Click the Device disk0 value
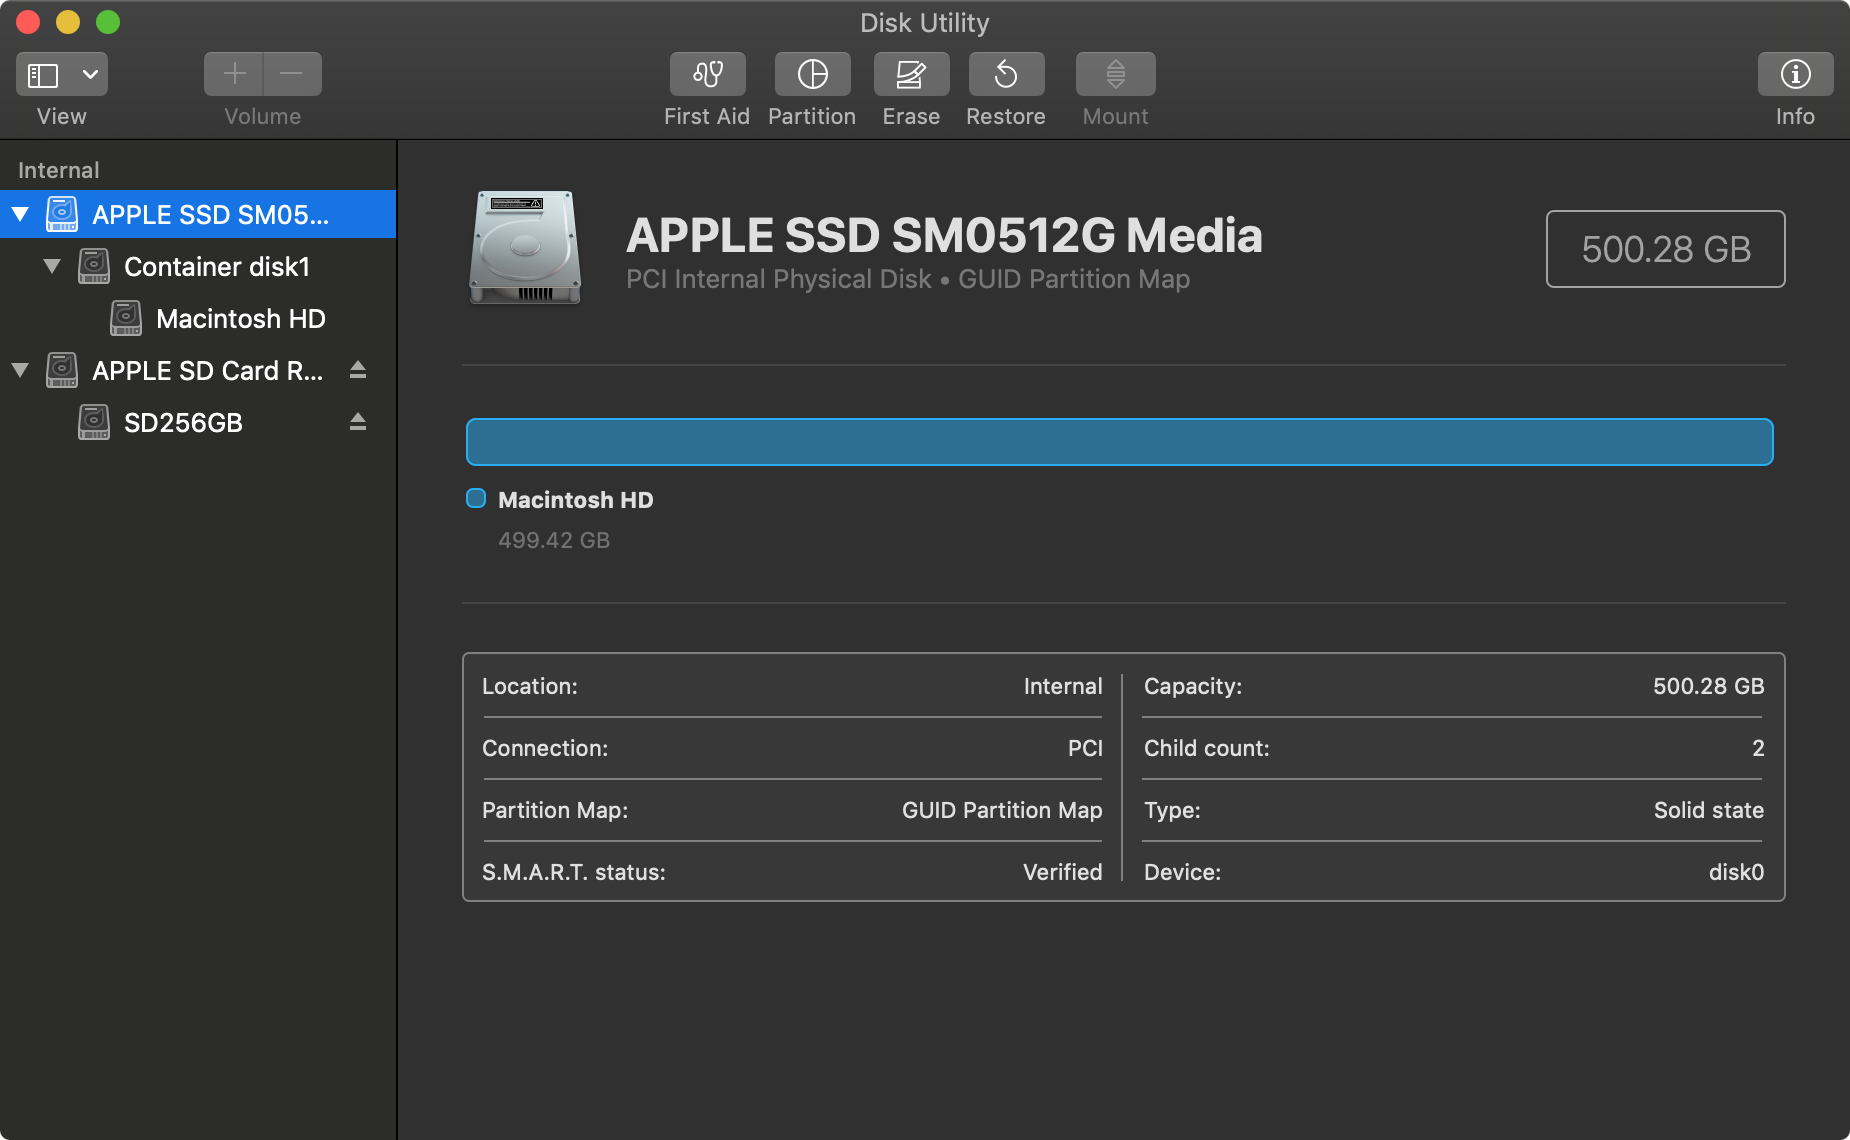The height and width of the screenshot is (1140, 1850). (1736, 872)
